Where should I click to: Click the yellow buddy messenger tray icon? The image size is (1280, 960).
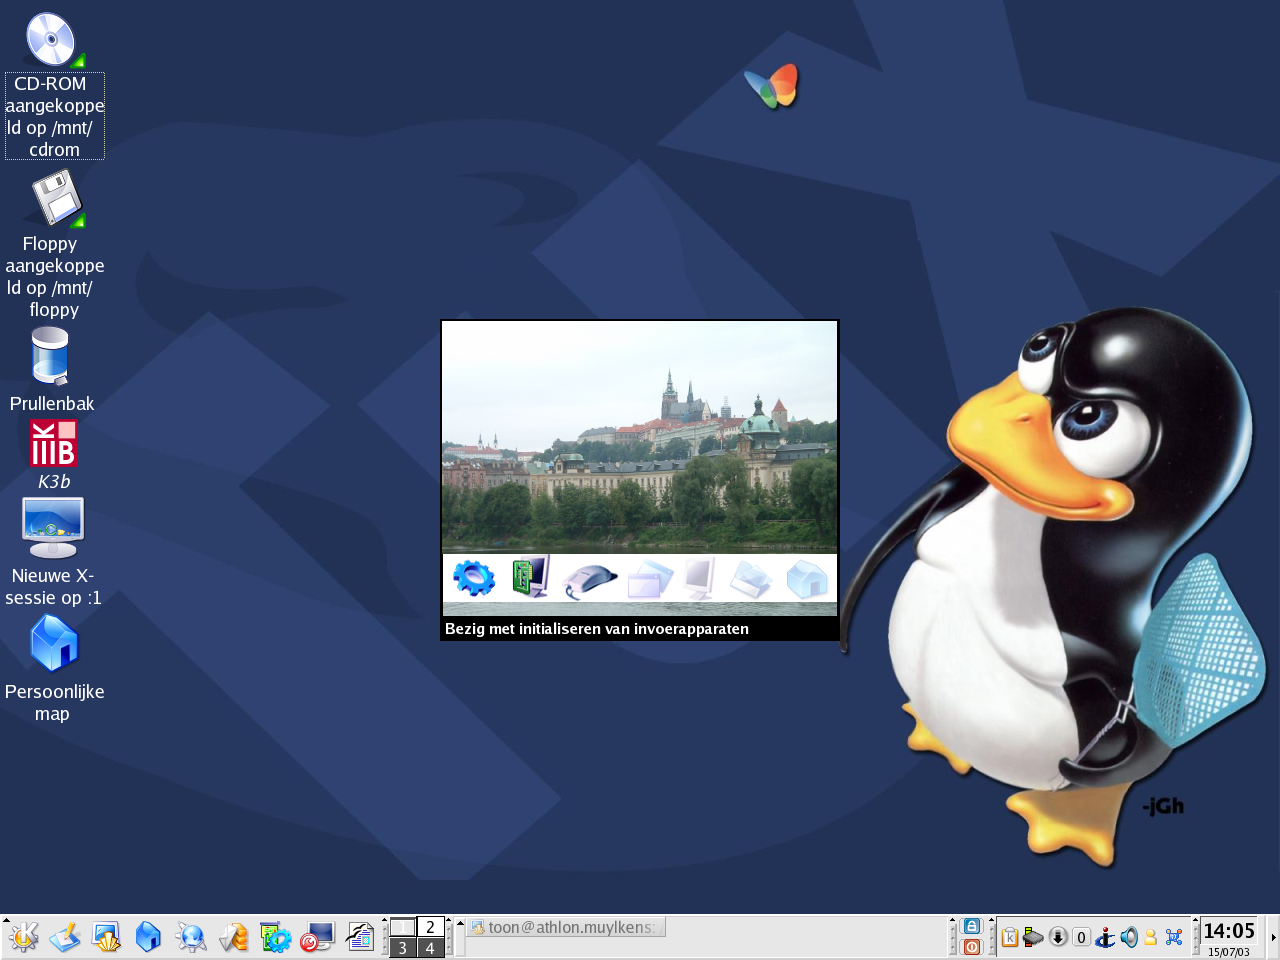coord(1151,937)
